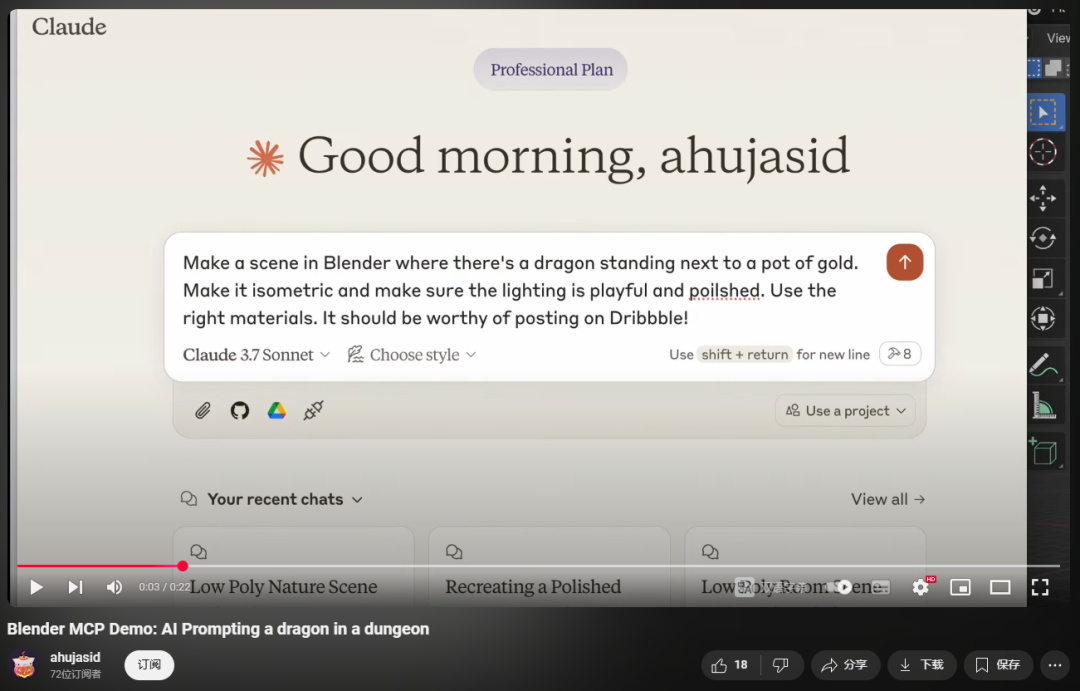Click the 保存 save button
Viewport: 1080px width, 691px height.
coord(998,665)
